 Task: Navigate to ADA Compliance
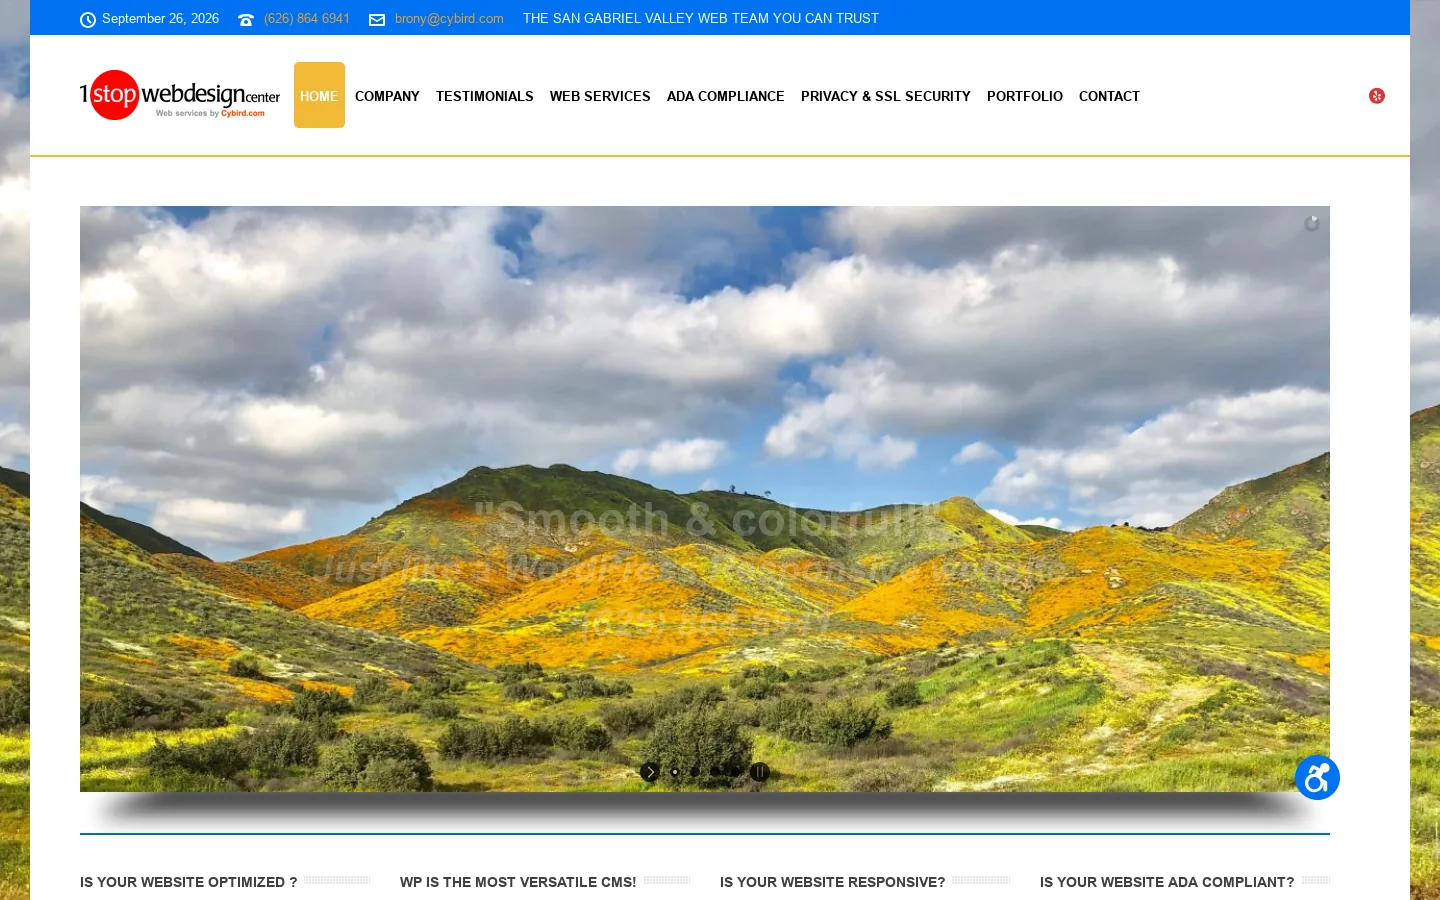tap(726, 96)
